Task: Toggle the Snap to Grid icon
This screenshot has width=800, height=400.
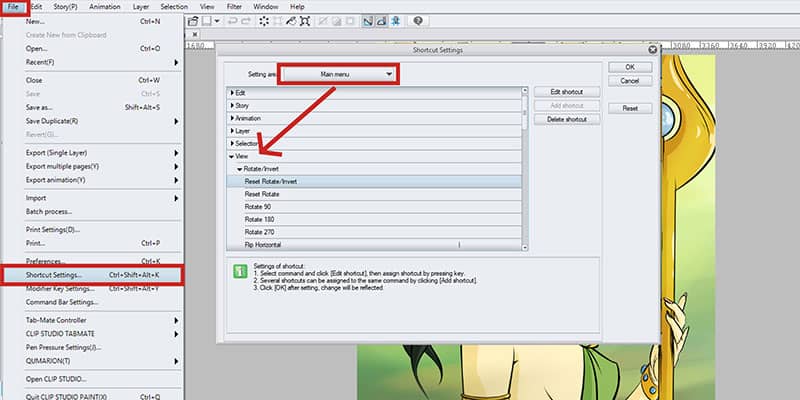Action: [x=395, y=21]
